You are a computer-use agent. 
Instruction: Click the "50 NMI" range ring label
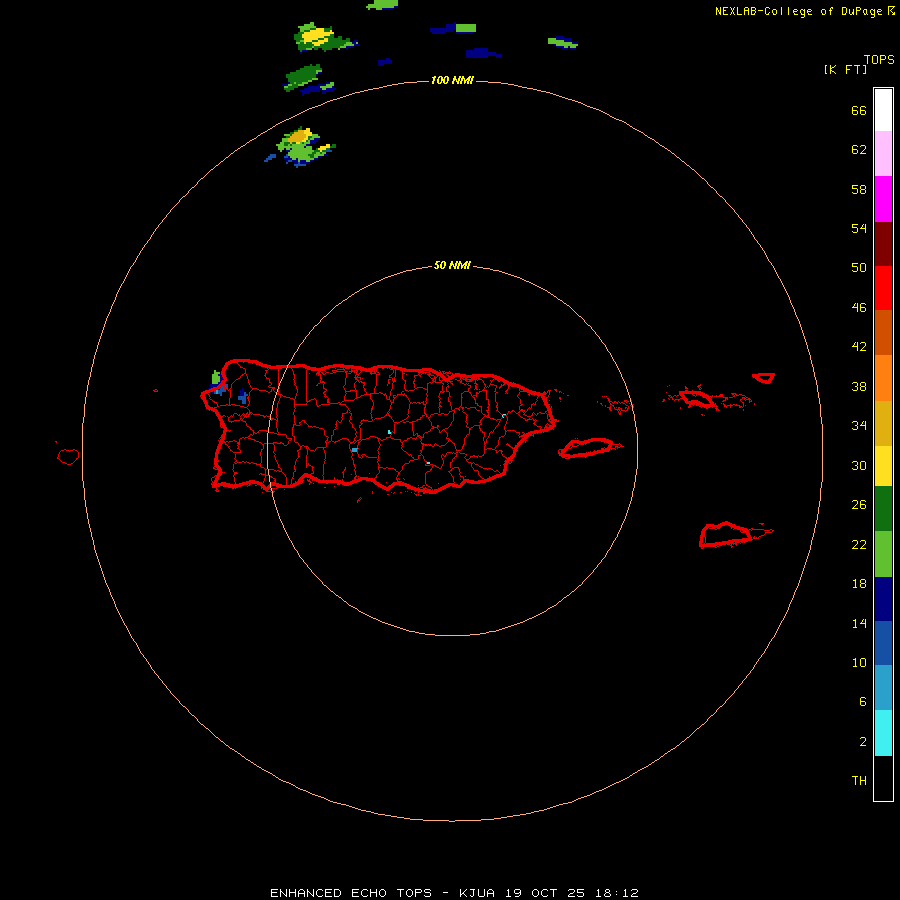click(452, 265)
